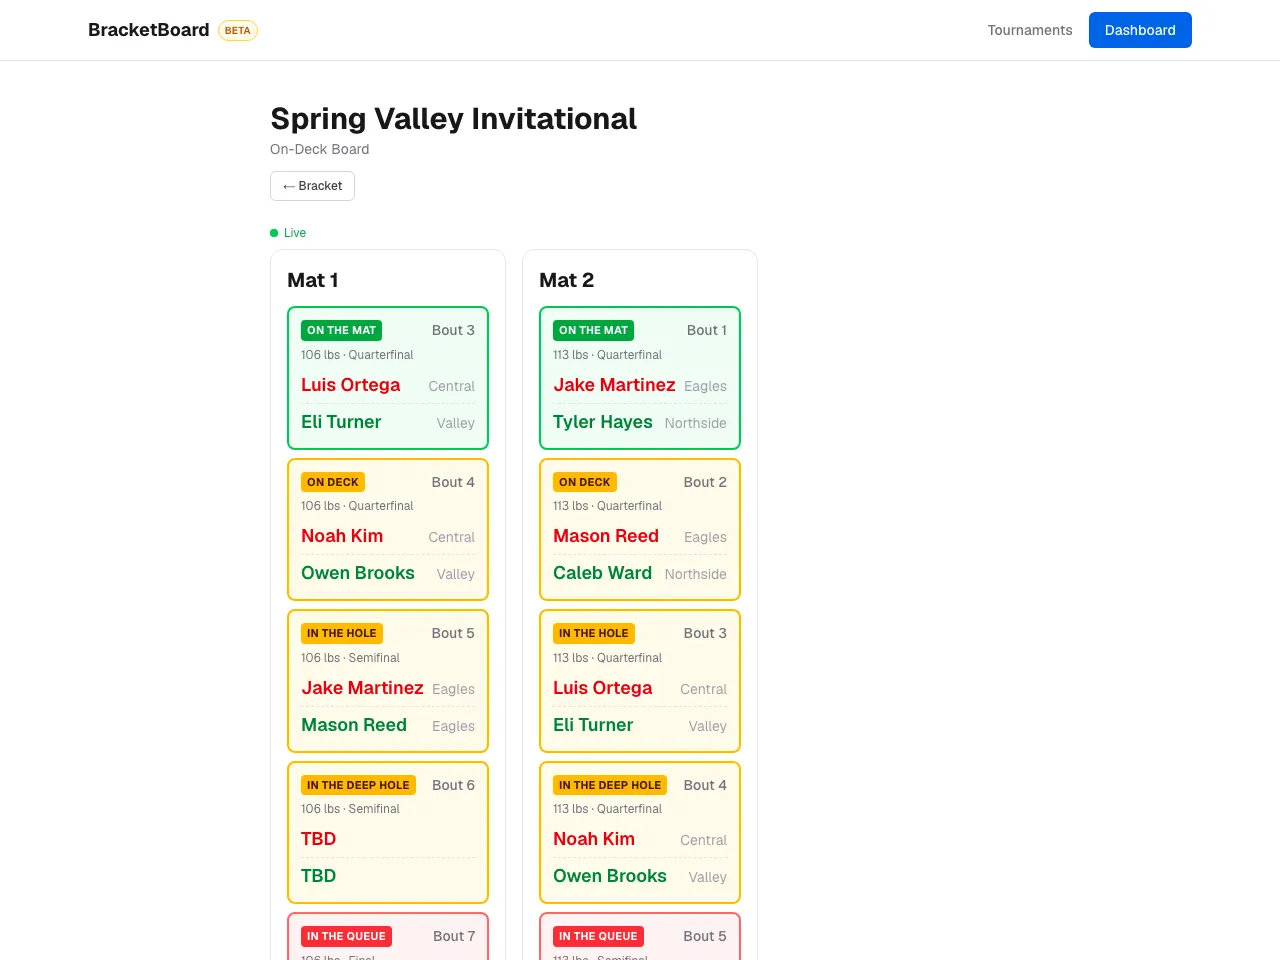Viewport: 1280px width, 960px height.
Task: Click the BETA badge next to the logo
Action: [x=238, y=30]
